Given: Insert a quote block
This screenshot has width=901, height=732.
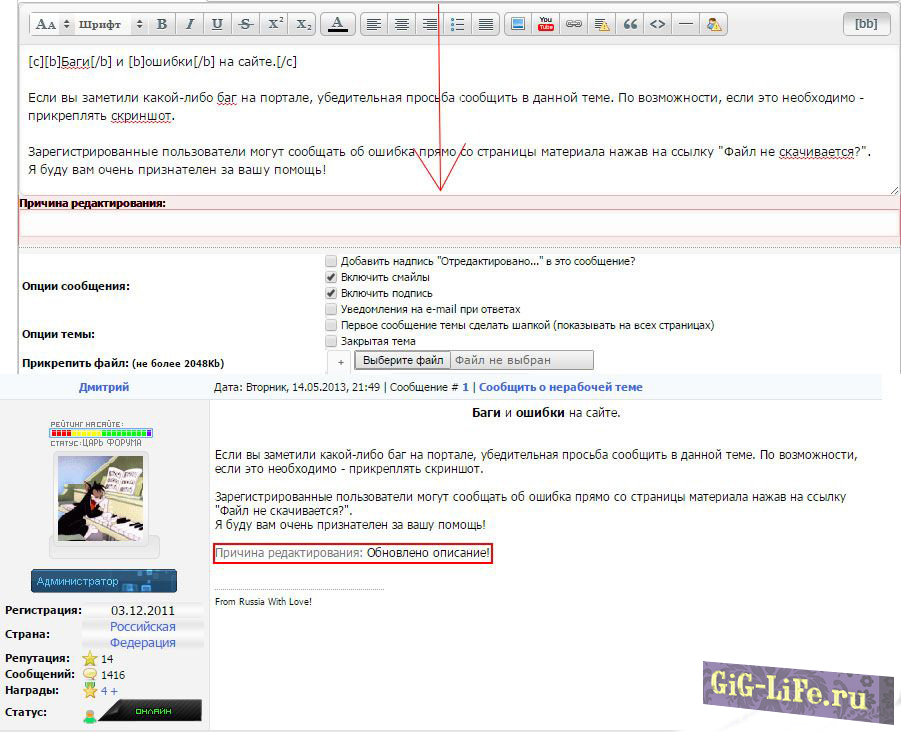Looking at the screenshot, I should point(629,24).
